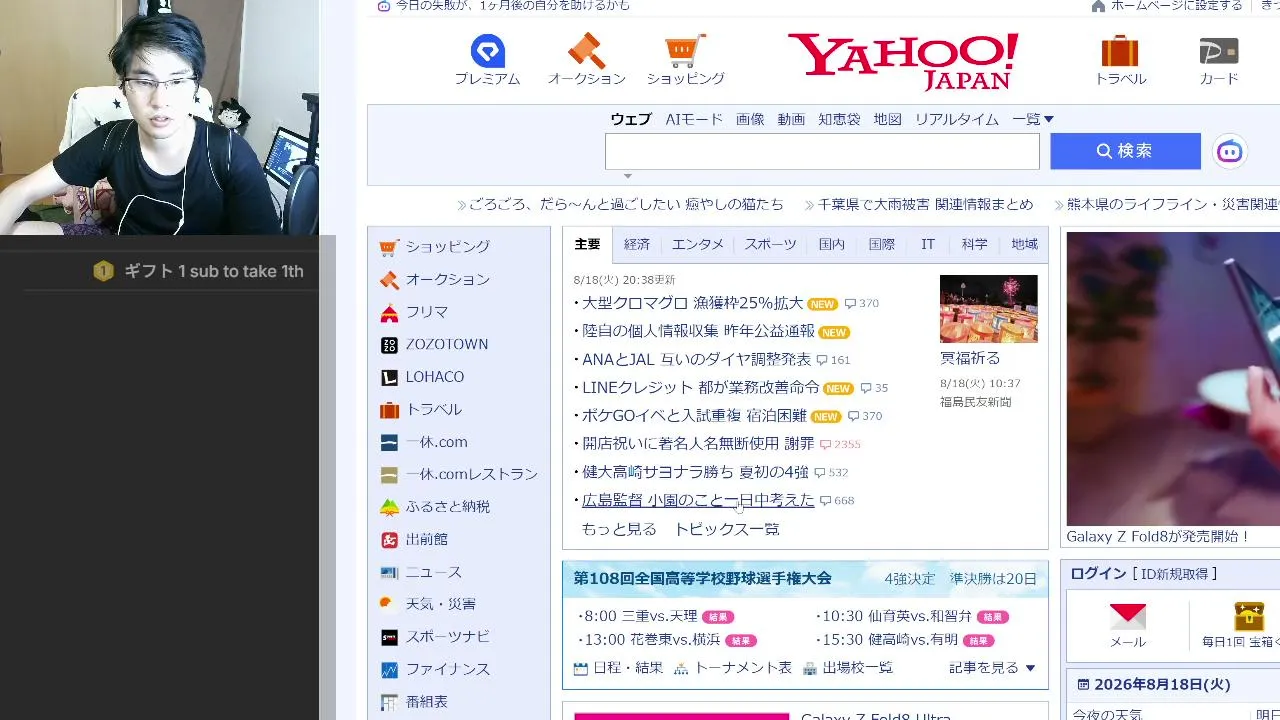This screenshot has height=720, width=1280.
Task: Click the 一休.comレストラン sidebar icon
Action: tap(389, 475)
